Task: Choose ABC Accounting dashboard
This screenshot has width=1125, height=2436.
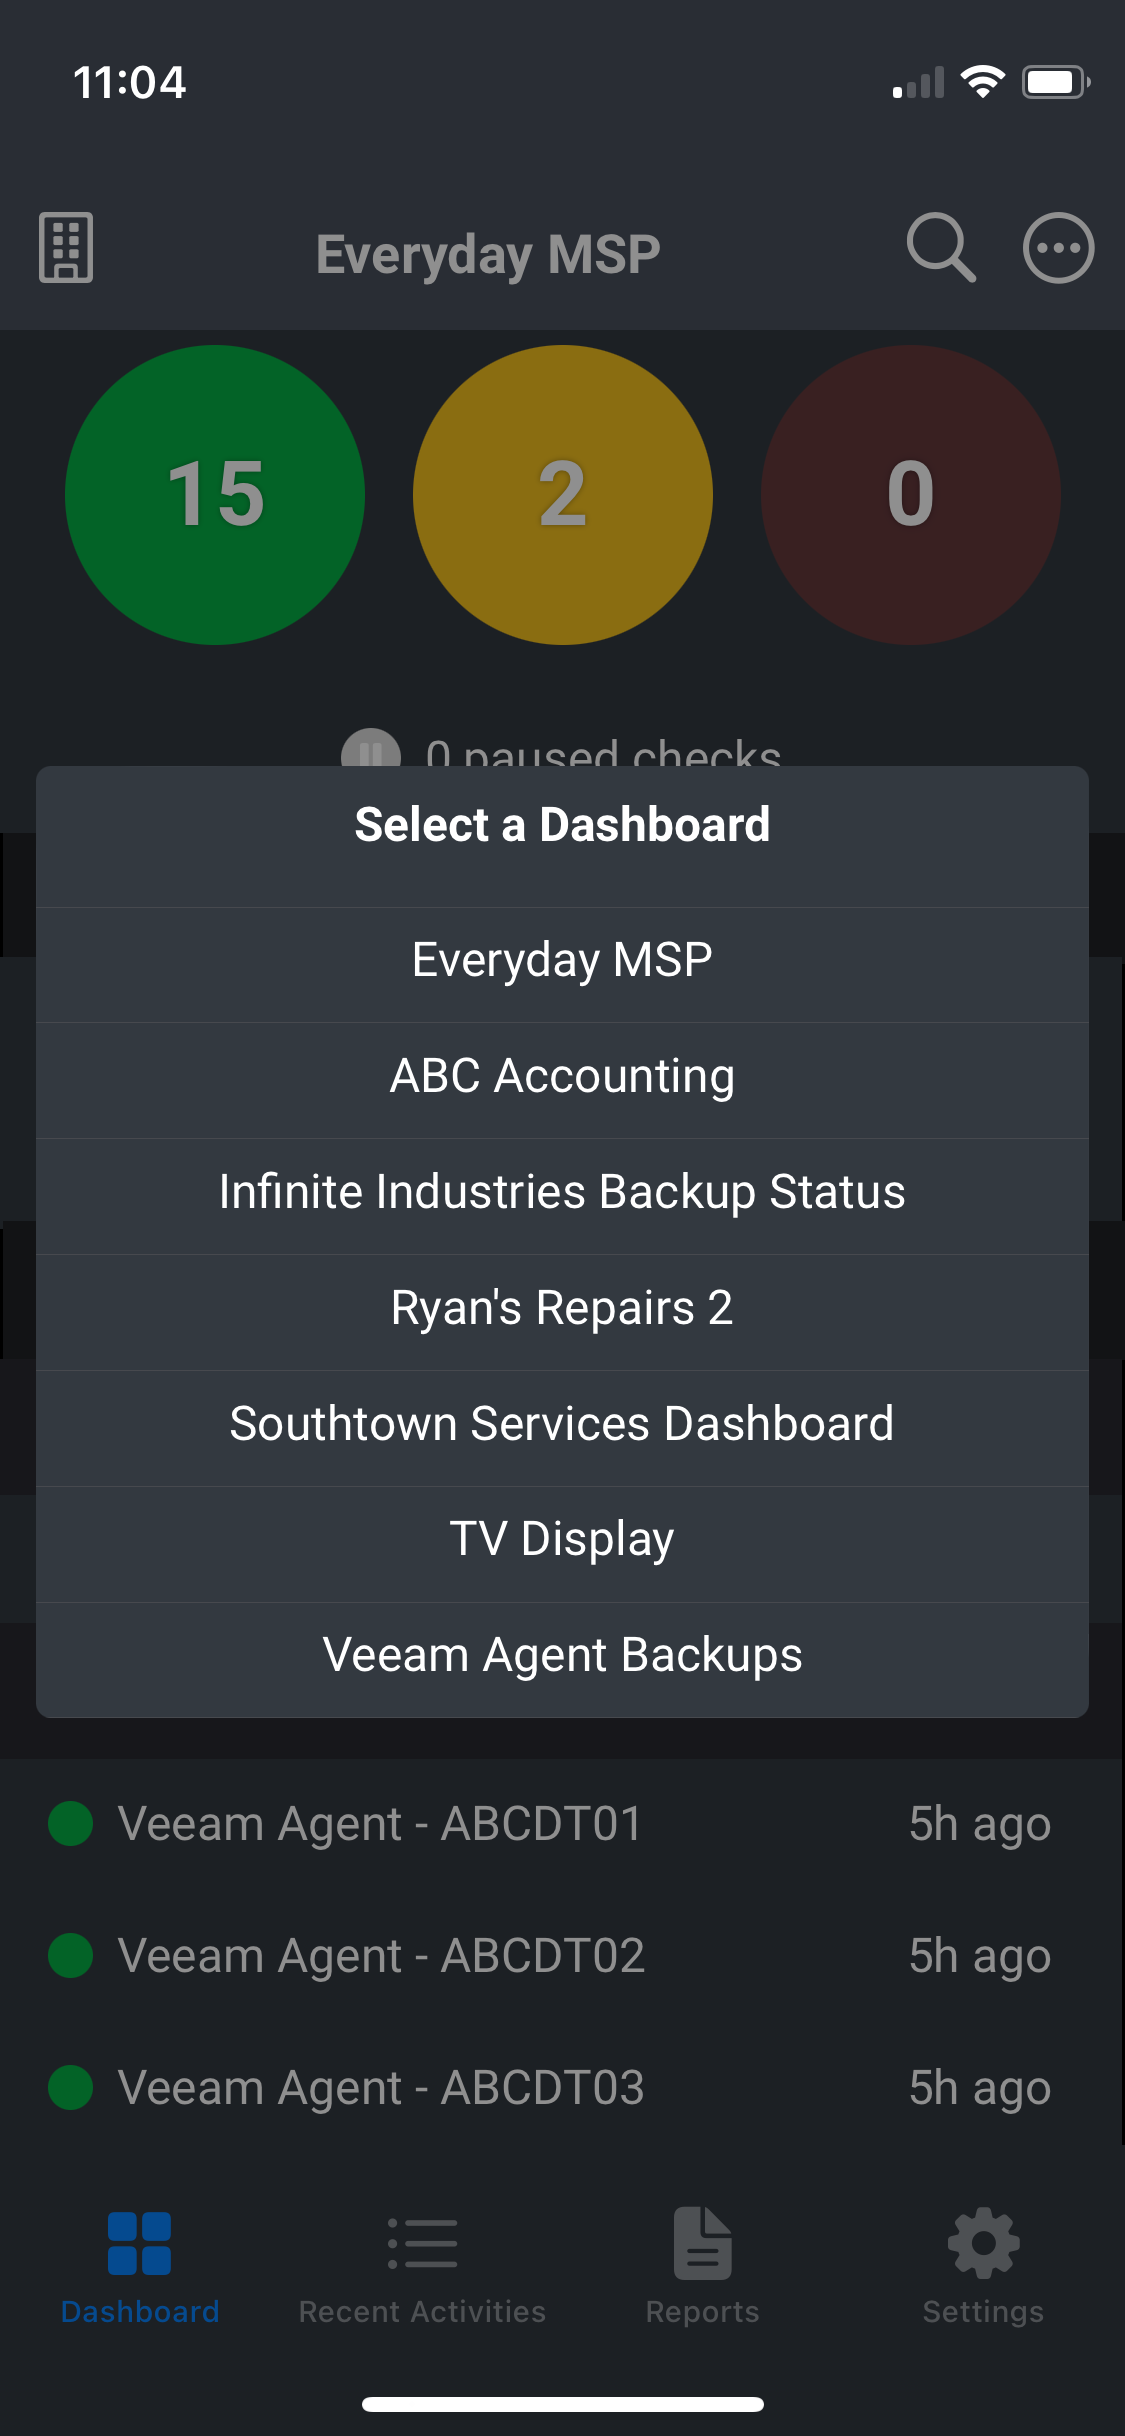Action: [x=562, y=1077]
